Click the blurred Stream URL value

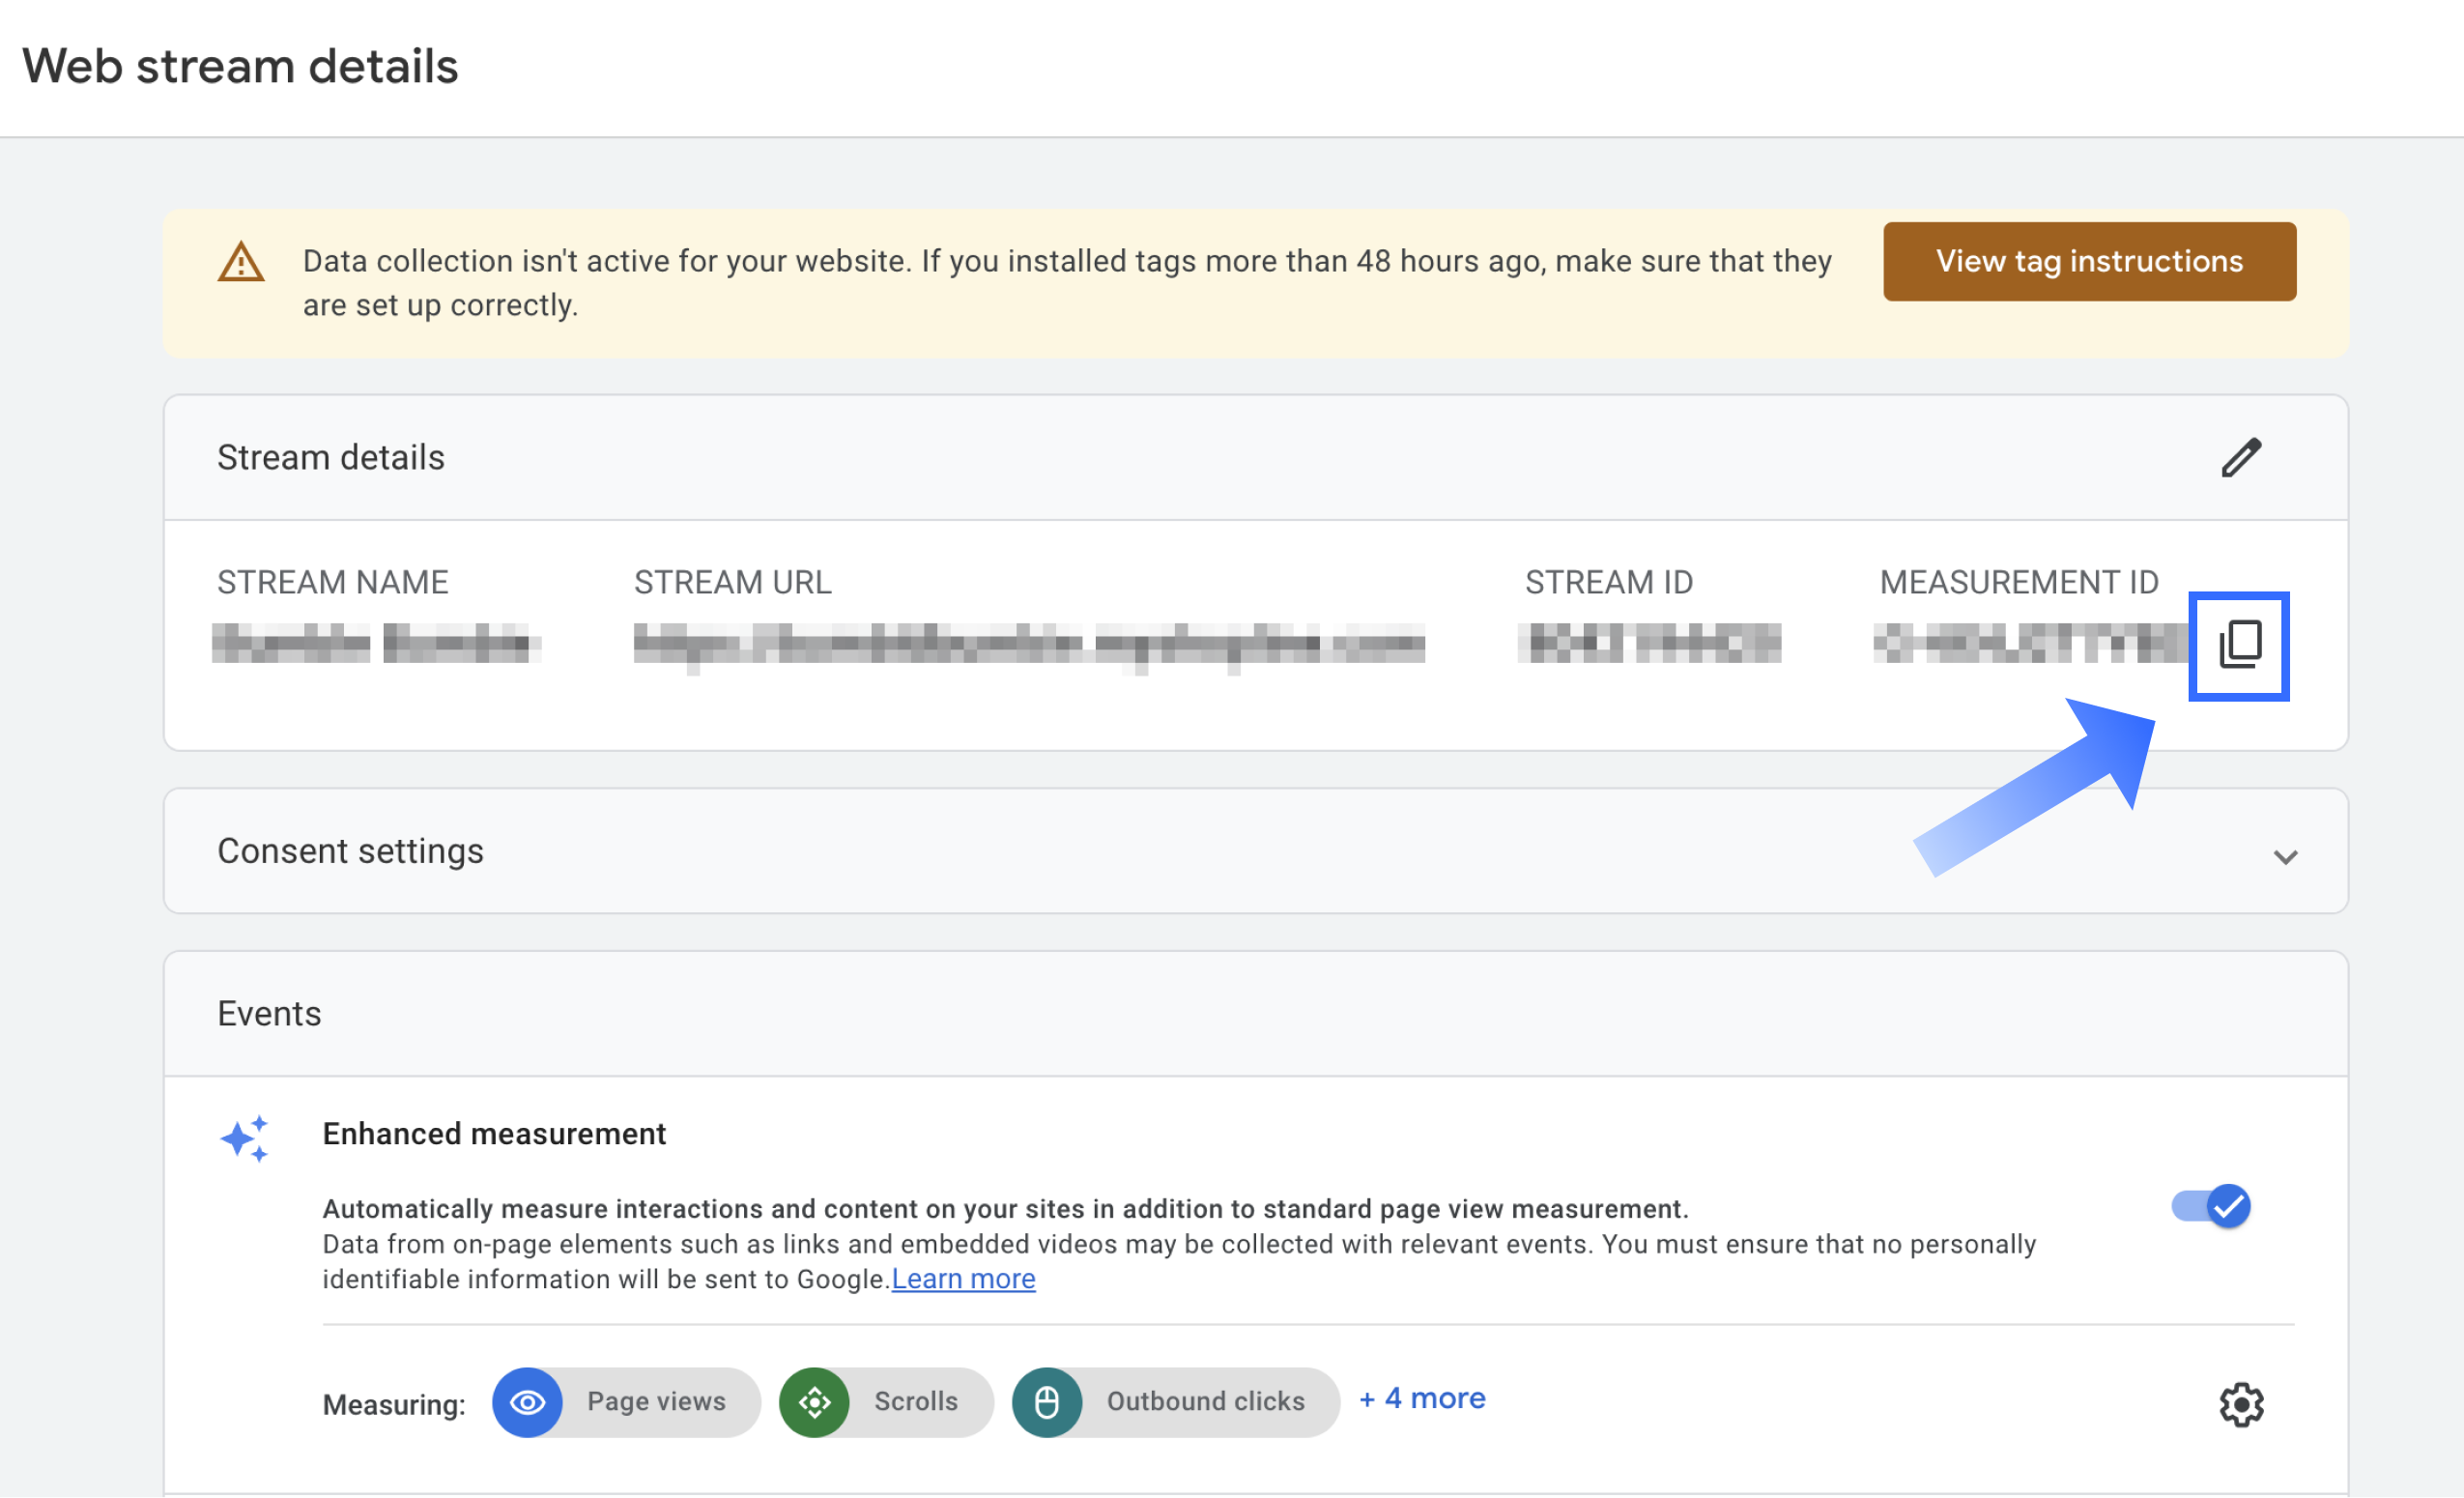(x=1029, y=645)
